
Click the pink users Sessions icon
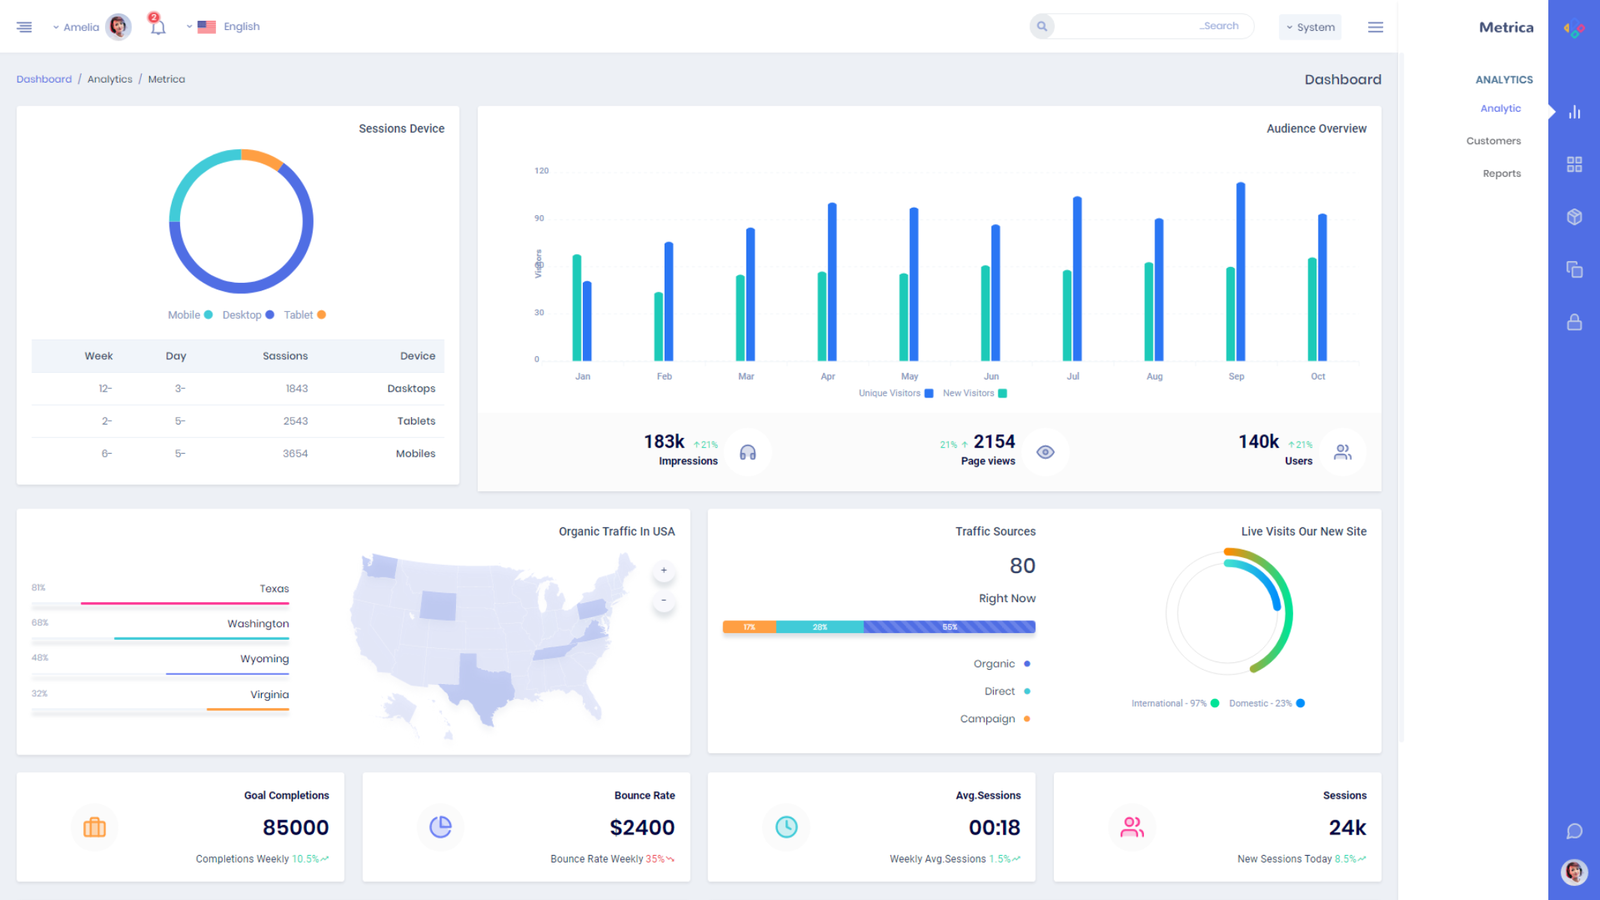(1132, 827)
